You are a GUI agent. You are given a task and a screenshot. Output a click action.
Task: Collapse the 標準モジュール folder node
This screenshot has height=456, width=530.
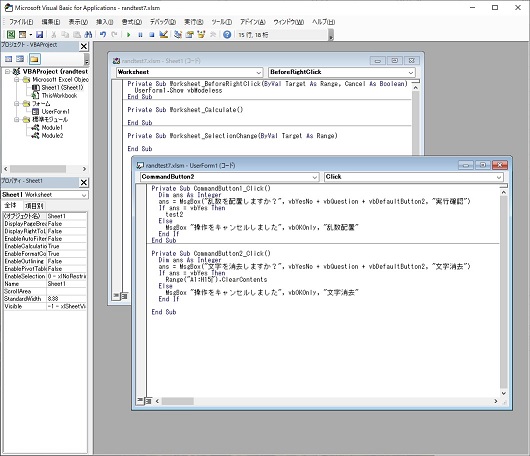16,120
